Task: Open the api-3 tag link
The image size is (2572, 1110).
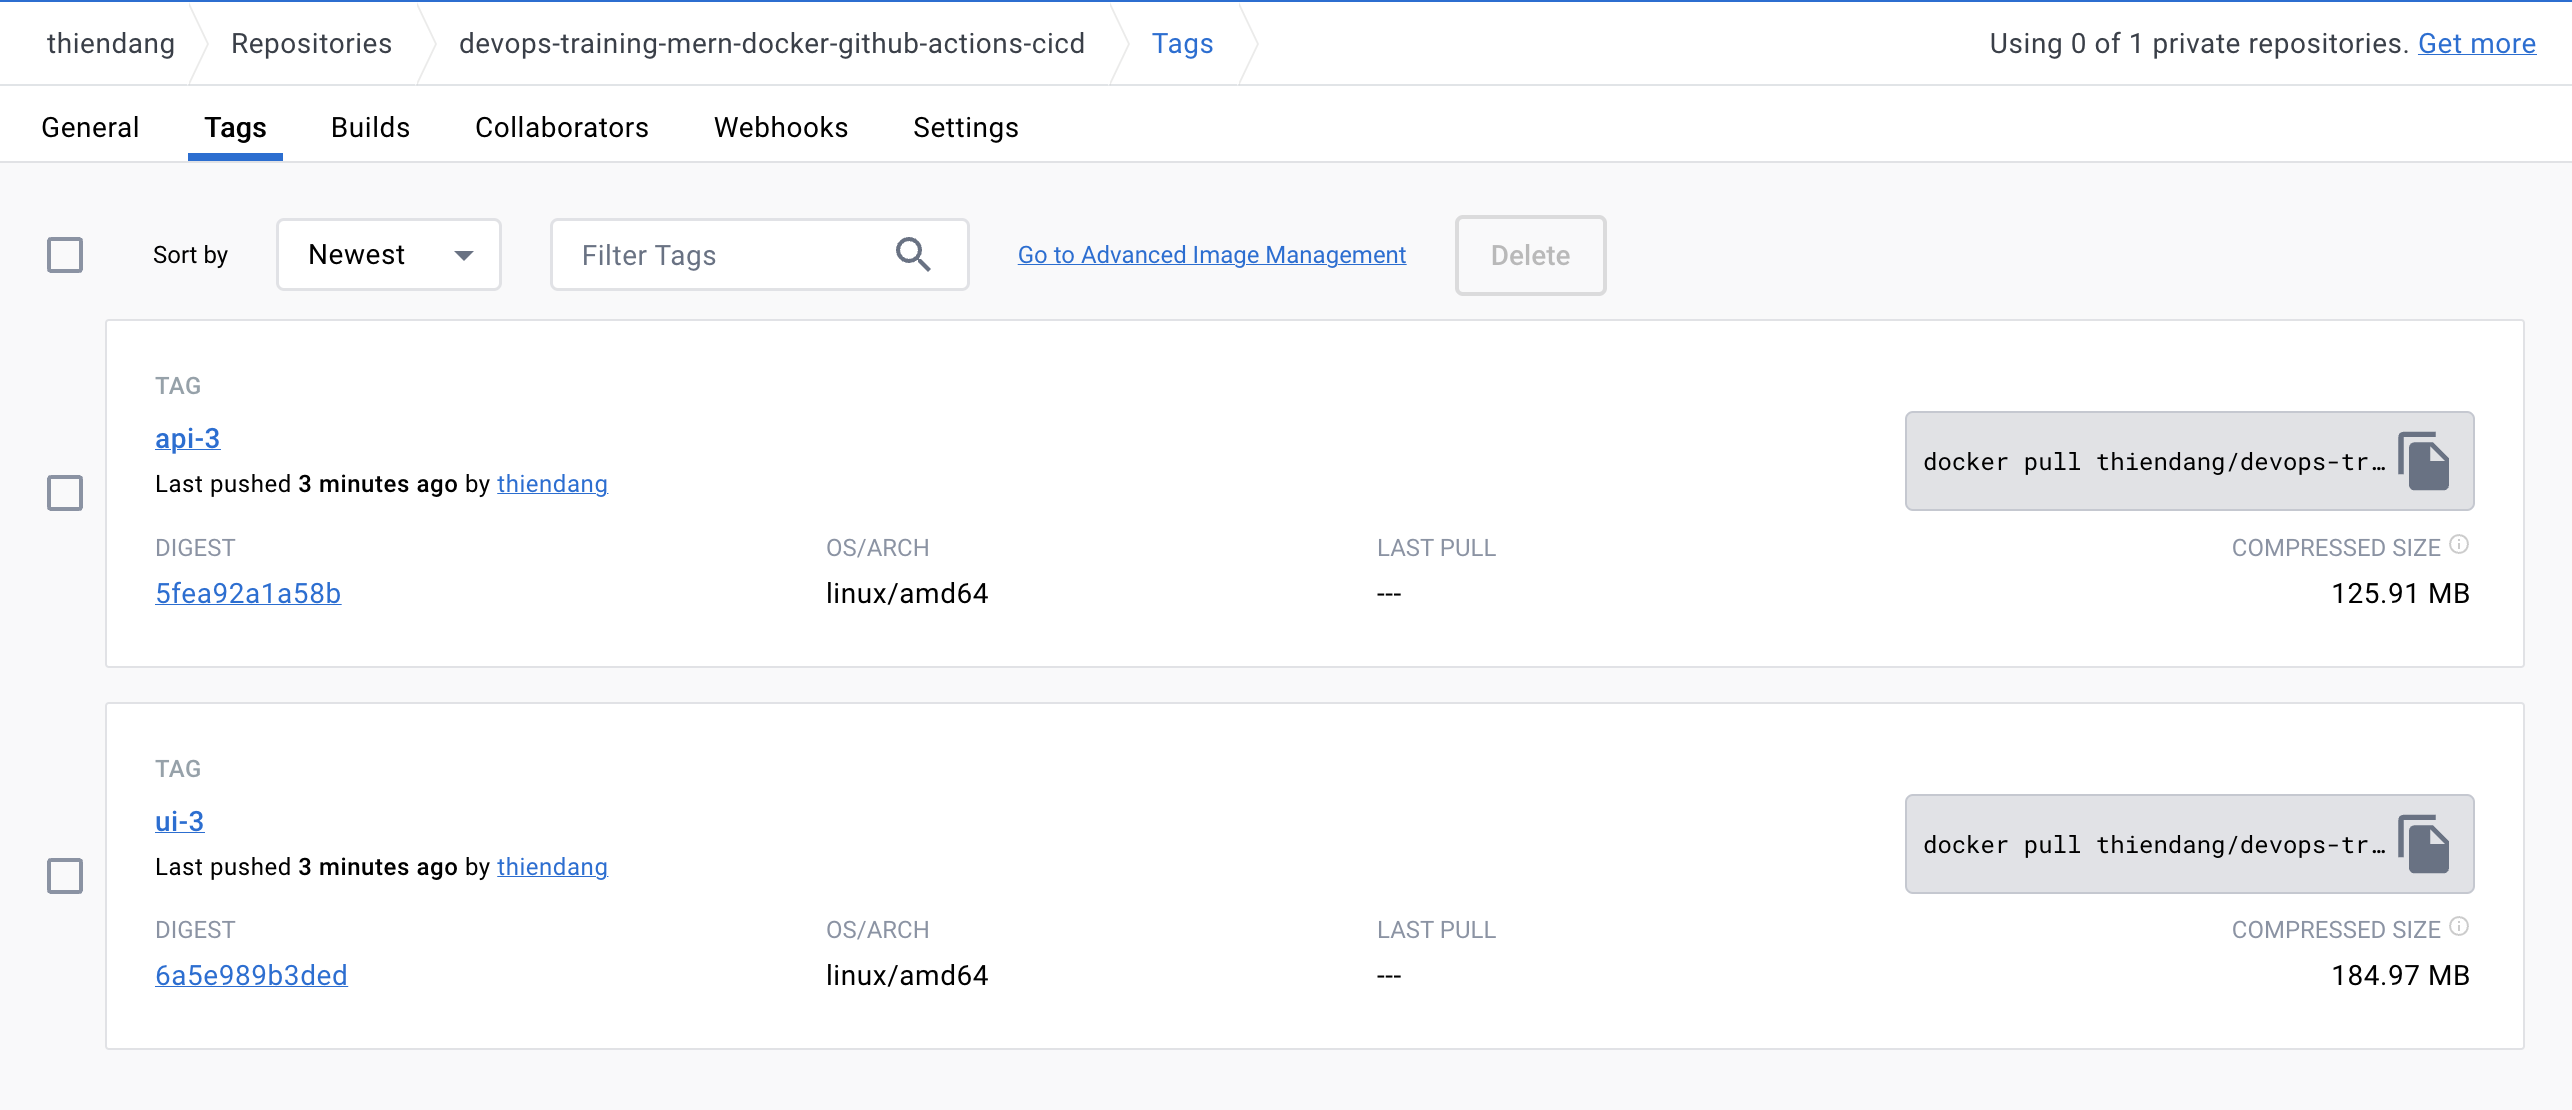Action: coord(187,438)
